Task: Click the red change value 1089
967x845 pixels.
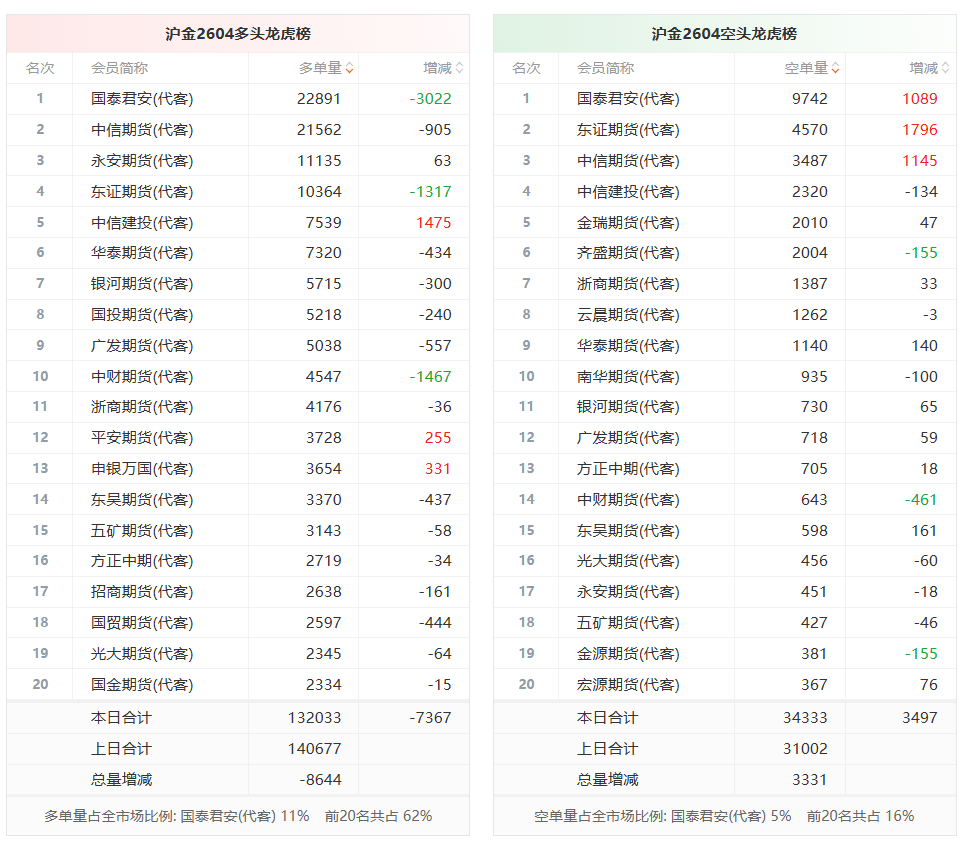Action: 920,99
